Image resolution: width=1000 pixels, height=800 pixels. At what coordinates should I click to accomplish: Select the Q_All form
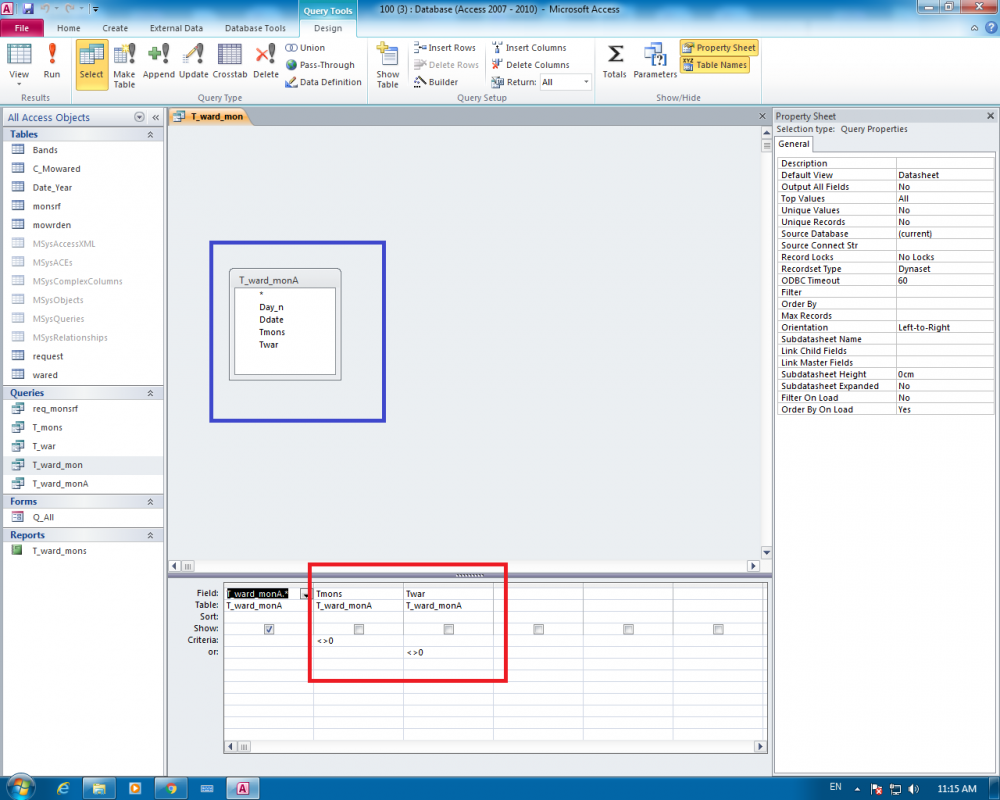pos(43,517)
